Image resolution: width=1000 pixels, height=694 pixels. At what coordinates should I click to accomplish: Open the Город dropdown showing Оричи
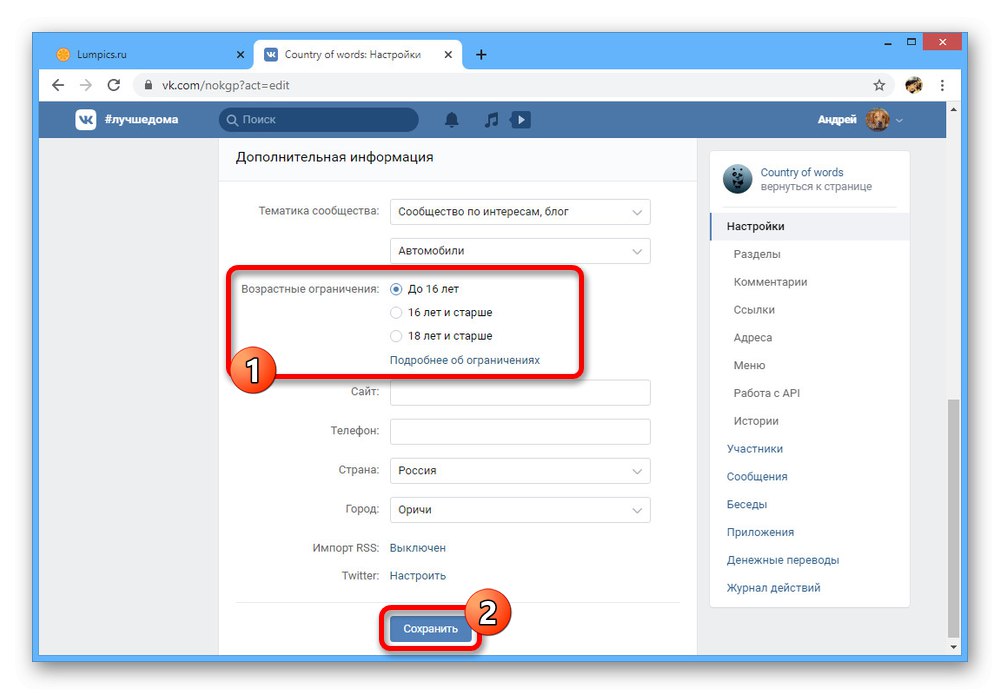(x=520, y=510)
